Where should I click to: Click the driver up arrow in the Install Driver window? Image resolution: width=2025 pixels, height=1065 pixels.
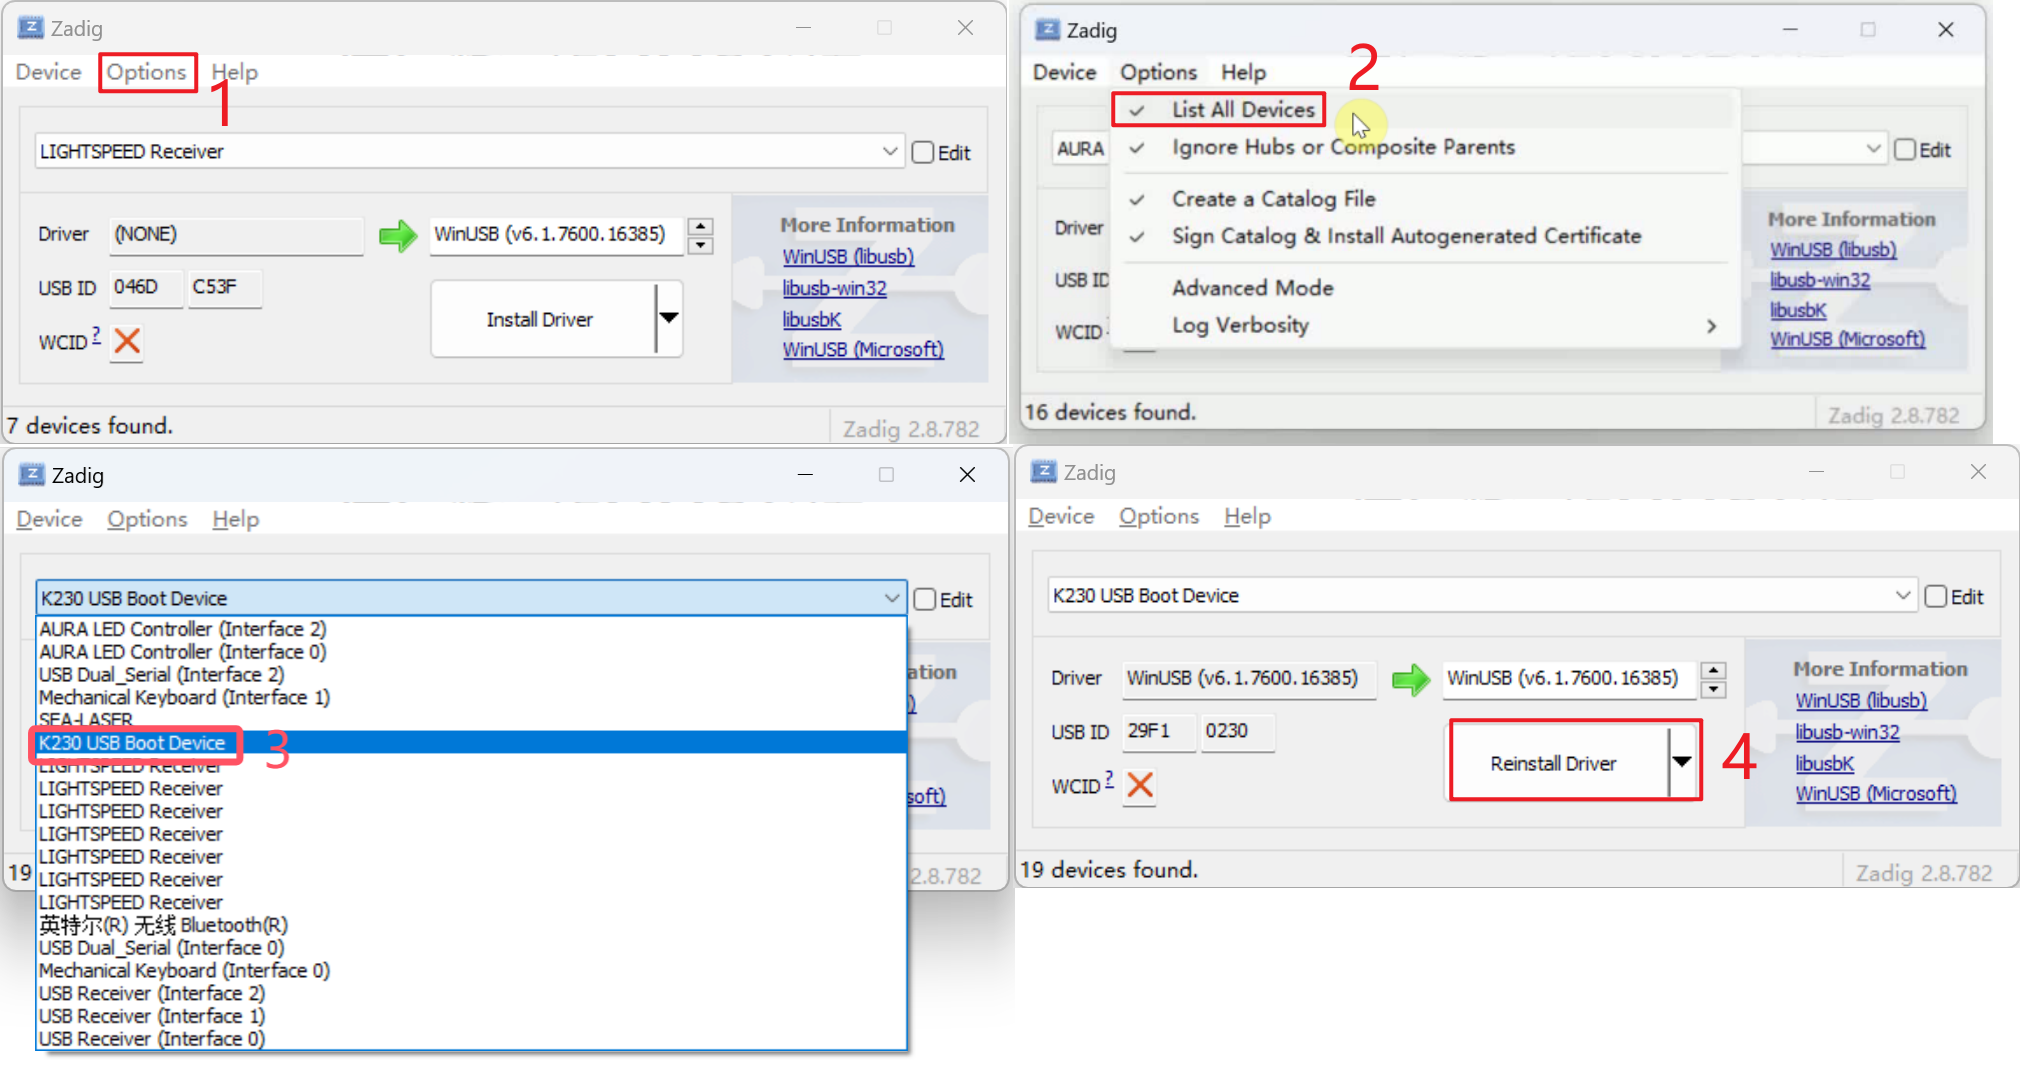pyautogui.click(x=701, y=226)
